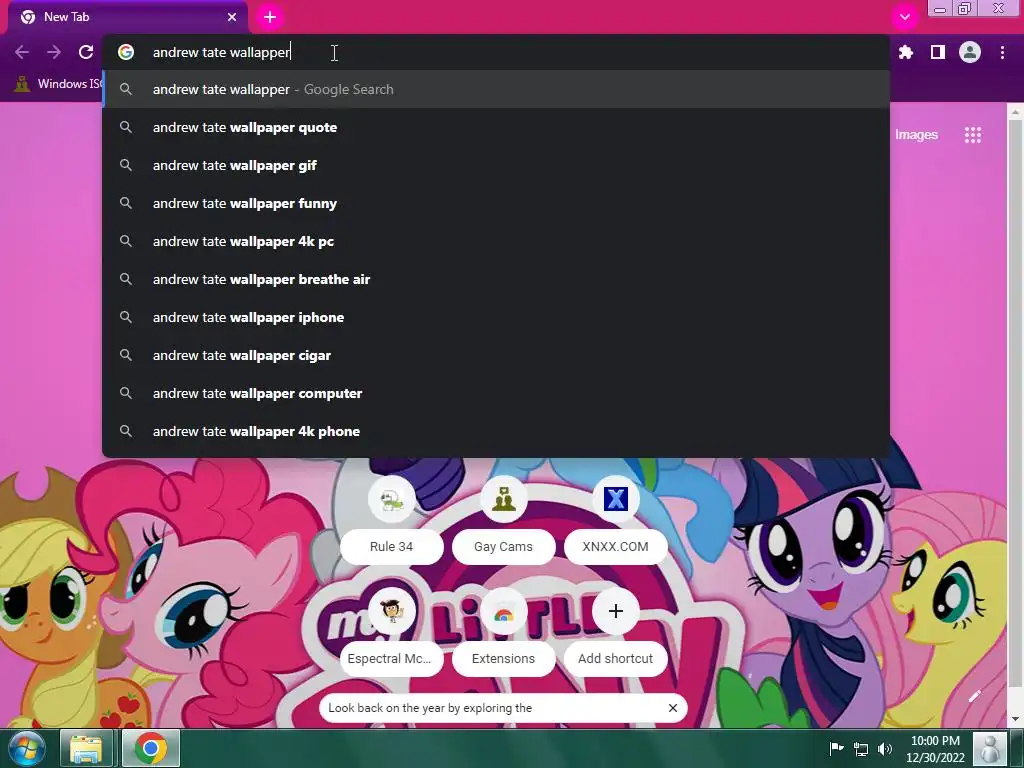The width and height of the screenshot is (1024, 768).
Task: Click the page scrollbar down arrow
Action: [x=1016, y=719]
